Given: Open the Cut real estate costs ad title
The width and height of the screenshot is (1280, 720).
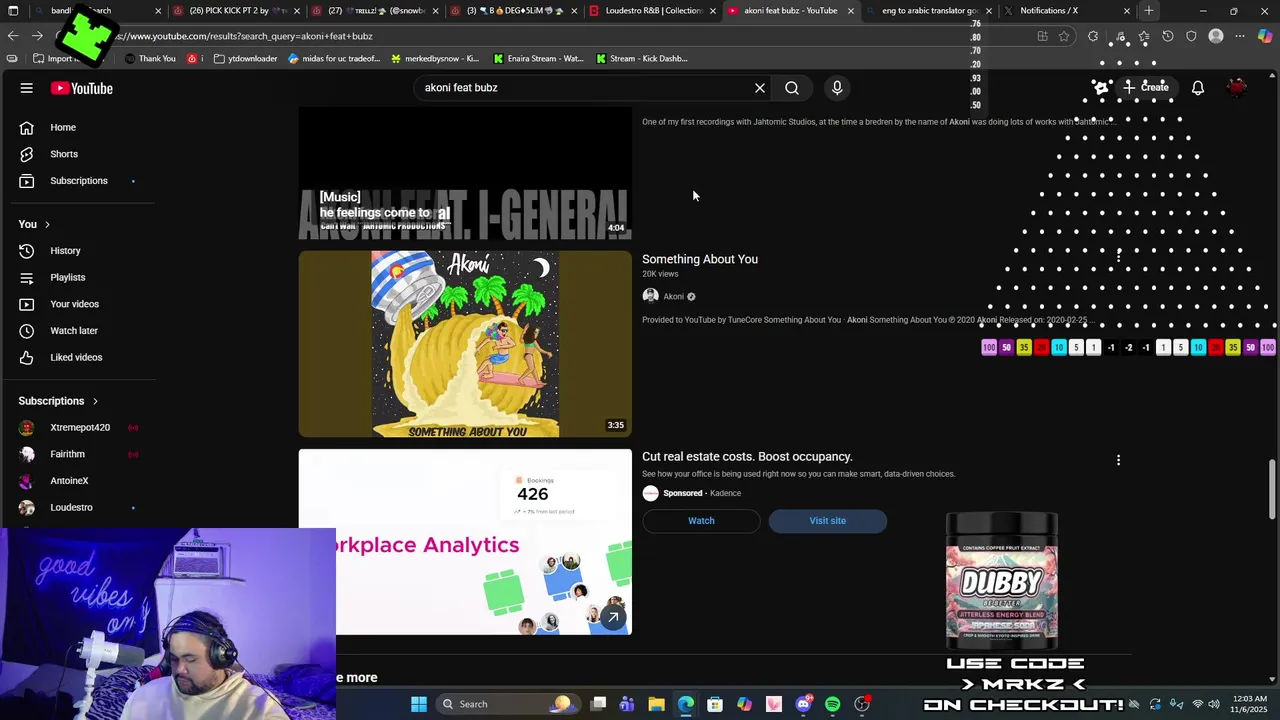Looking at the screenshot, I should coord(747,457).
